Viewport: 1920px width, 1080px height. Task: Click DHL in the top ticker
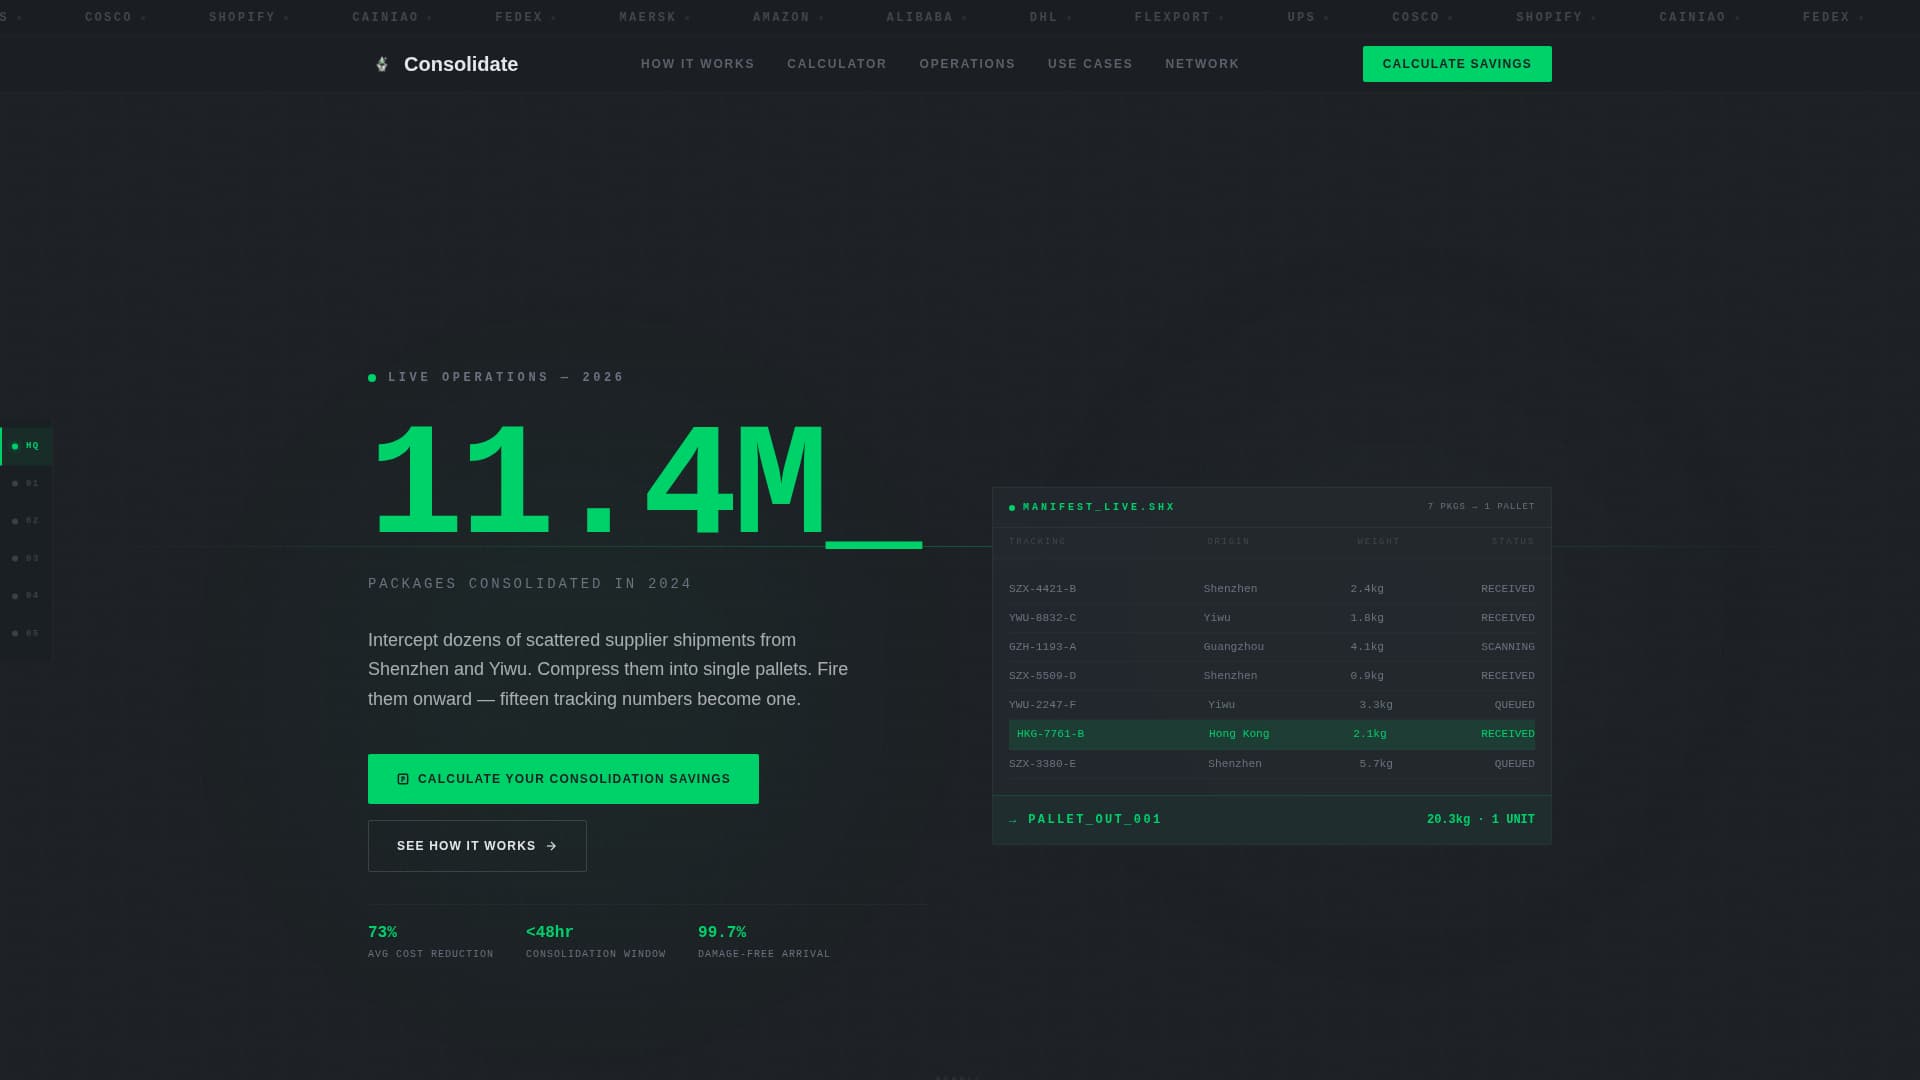pos(1044,18)
